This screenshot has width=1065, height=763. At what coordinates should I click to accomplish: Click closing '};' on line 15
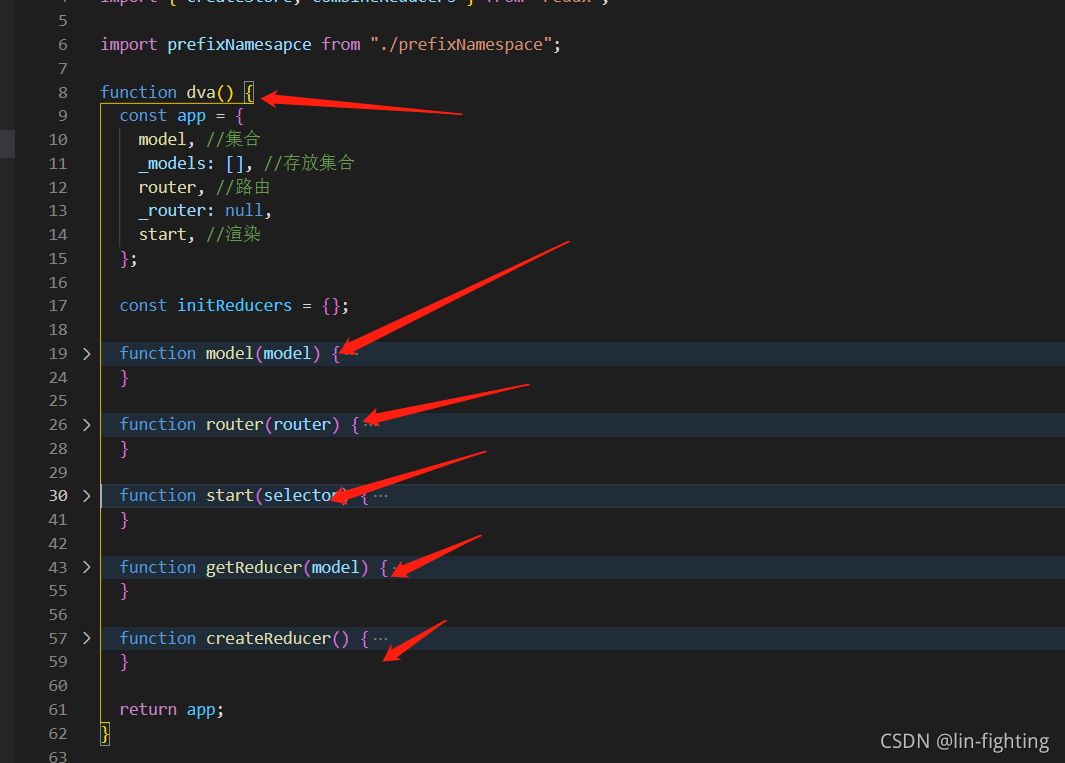(129, 259)
